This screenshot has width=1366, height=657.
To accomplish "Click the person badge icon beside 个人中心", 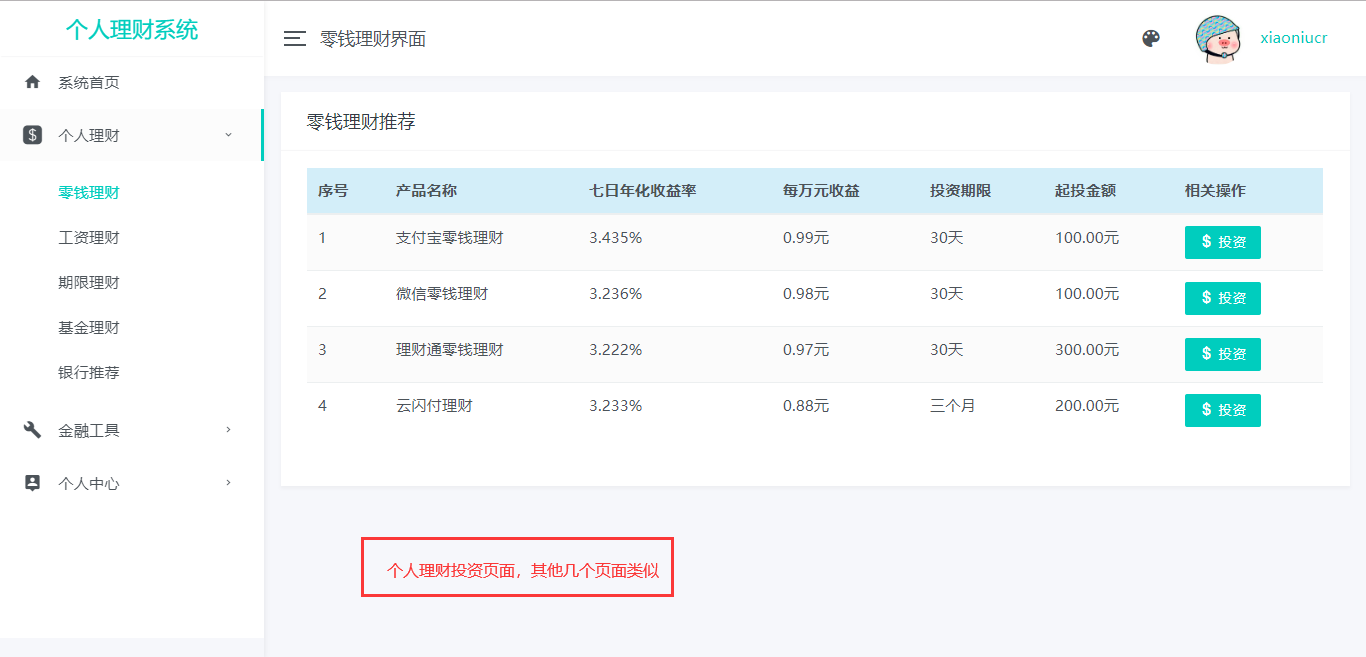I will [32, 483].
